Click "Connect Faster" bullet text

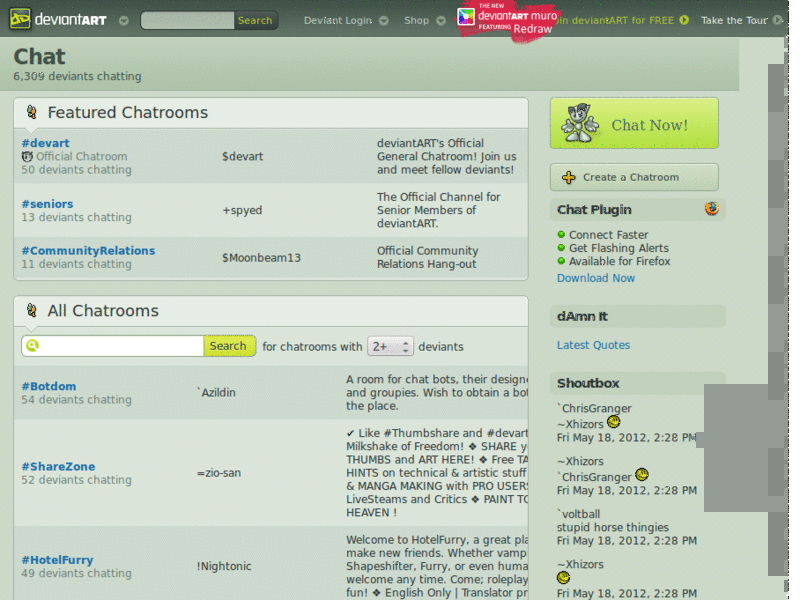point(609,235)
